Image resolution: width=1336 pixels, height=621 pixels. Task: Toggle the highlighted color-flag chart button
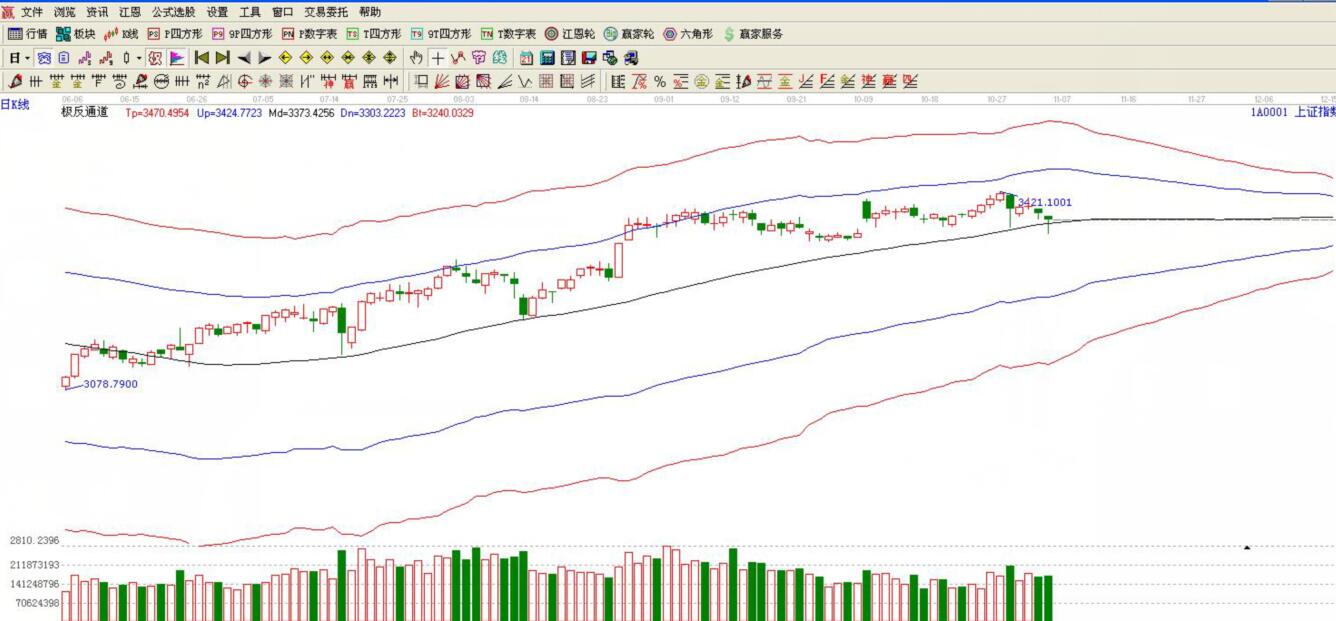pyautogui.click(x=177, y=58)
